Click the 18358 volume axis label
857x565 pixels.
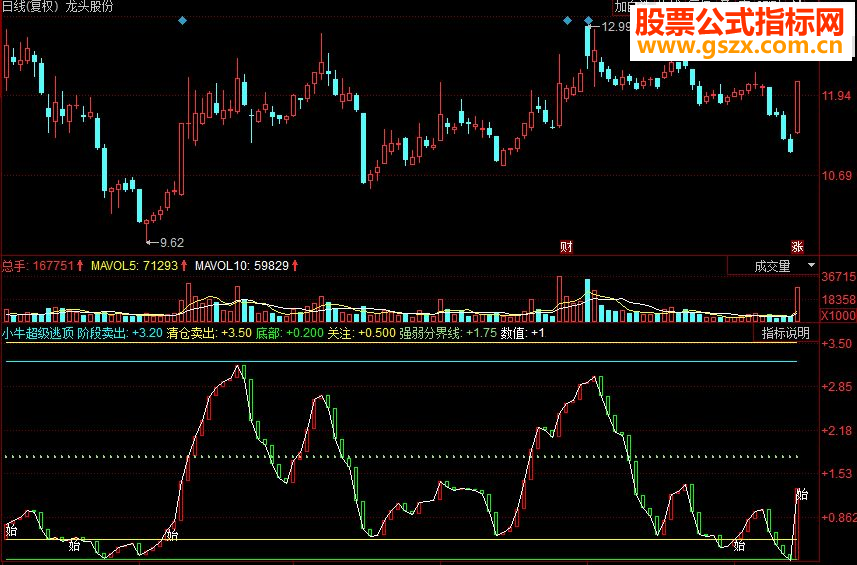click(839, 300)
